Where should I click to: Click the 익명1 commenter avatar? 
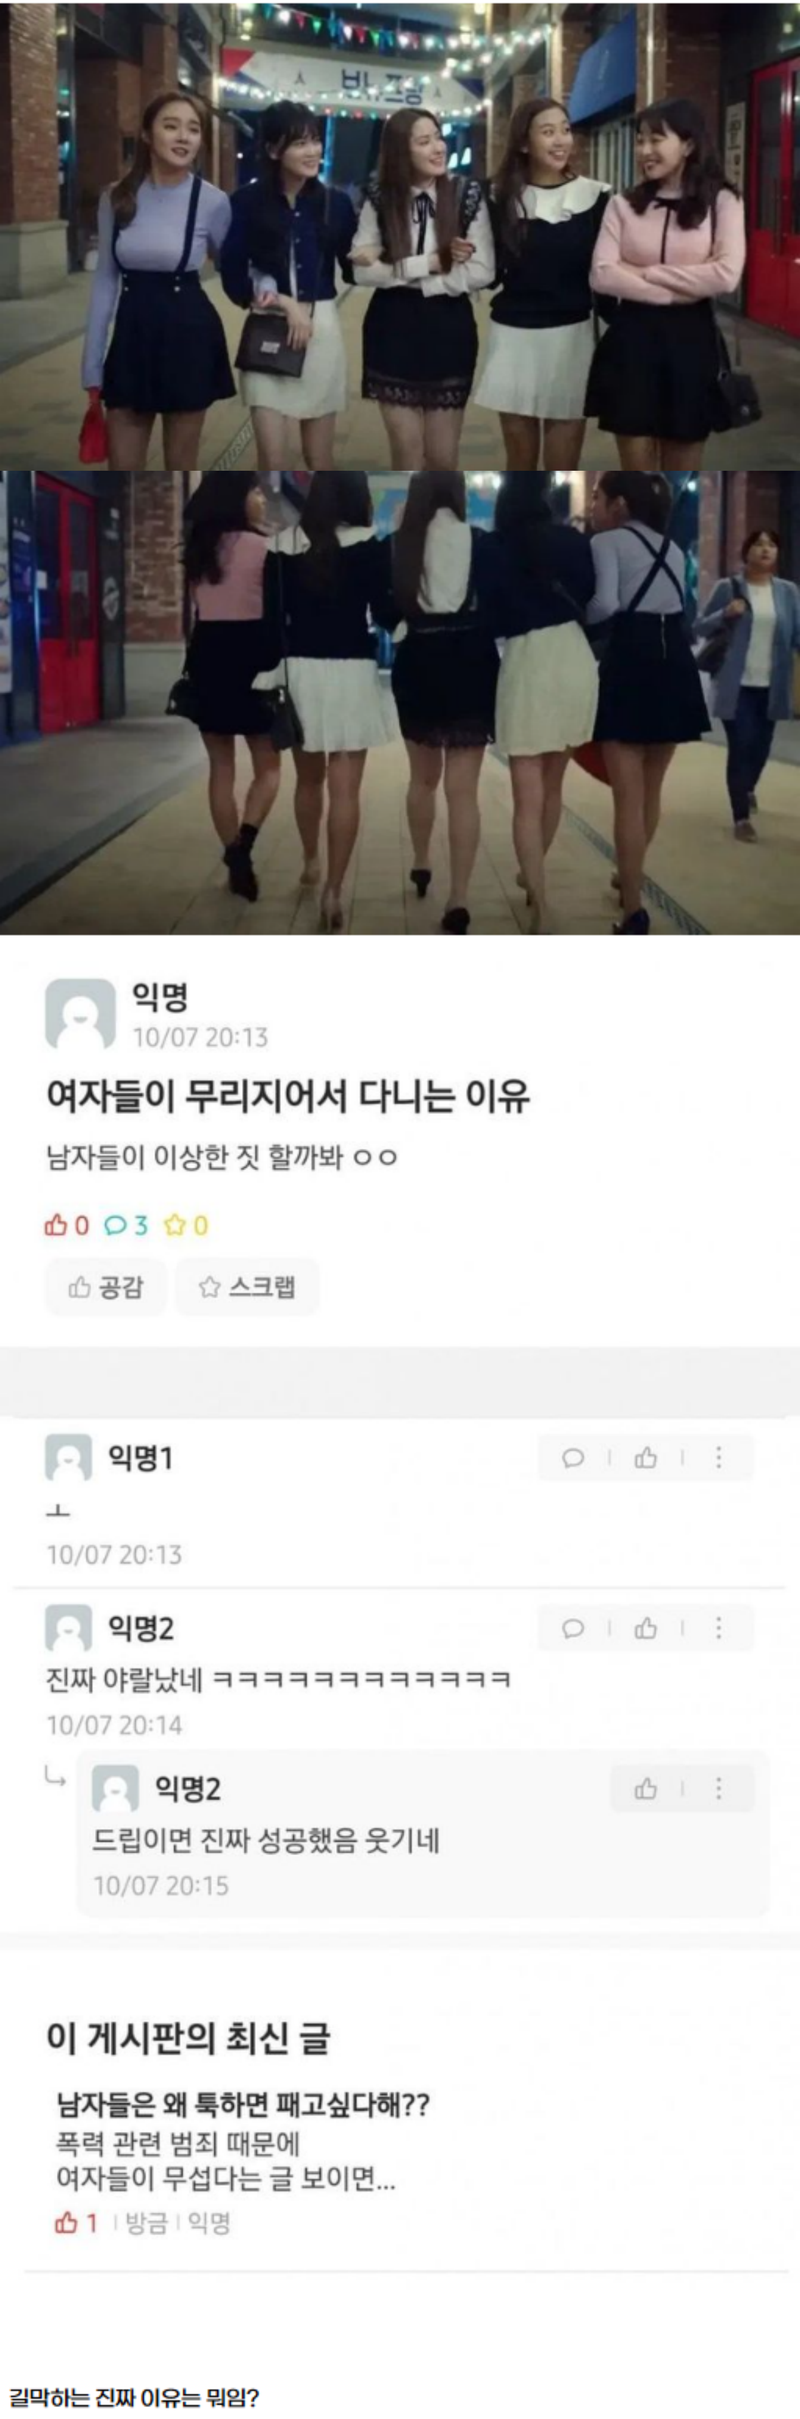coord(68,1458)
